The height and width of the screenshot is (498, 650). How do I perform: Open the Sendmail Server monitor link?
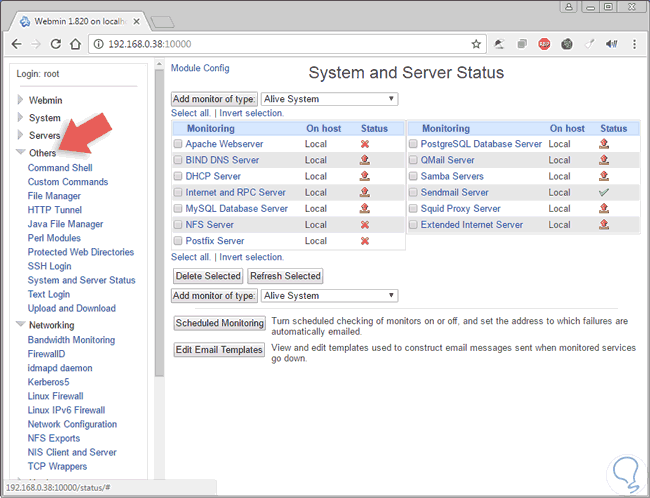tap(455, 192)
